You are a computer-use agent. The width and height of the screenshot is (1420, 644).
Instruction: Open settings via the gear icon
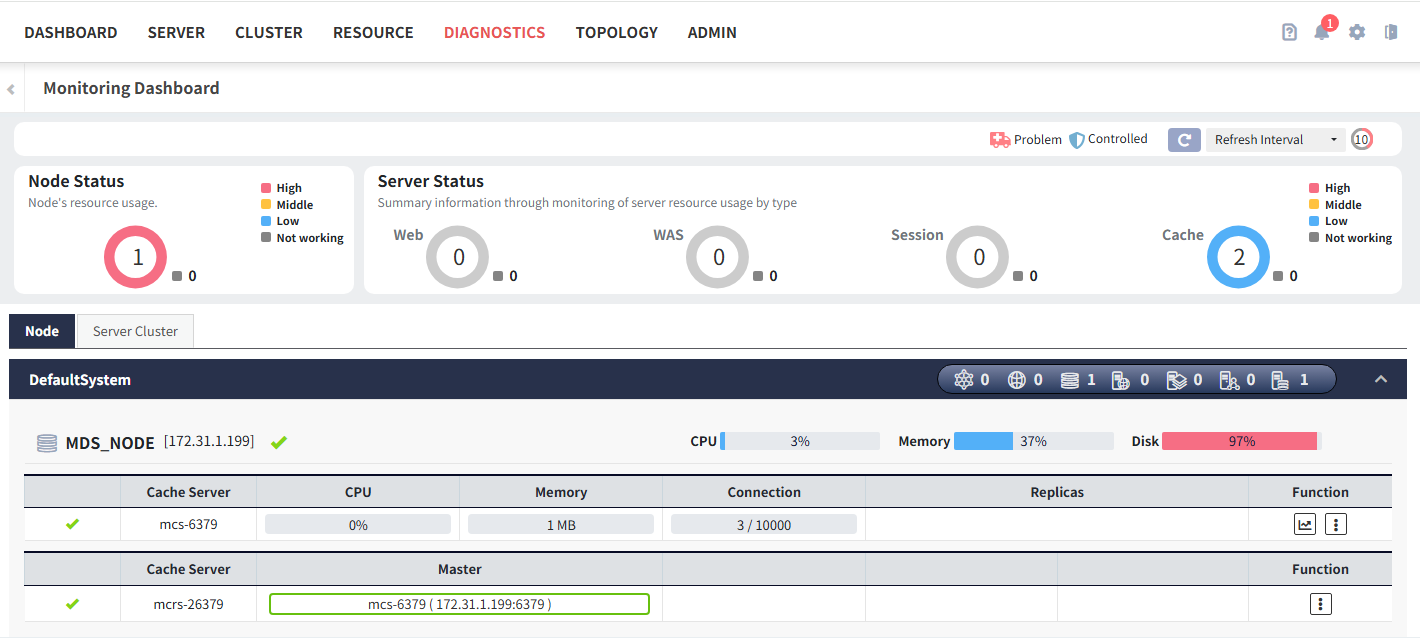(x=1356, y=32)
